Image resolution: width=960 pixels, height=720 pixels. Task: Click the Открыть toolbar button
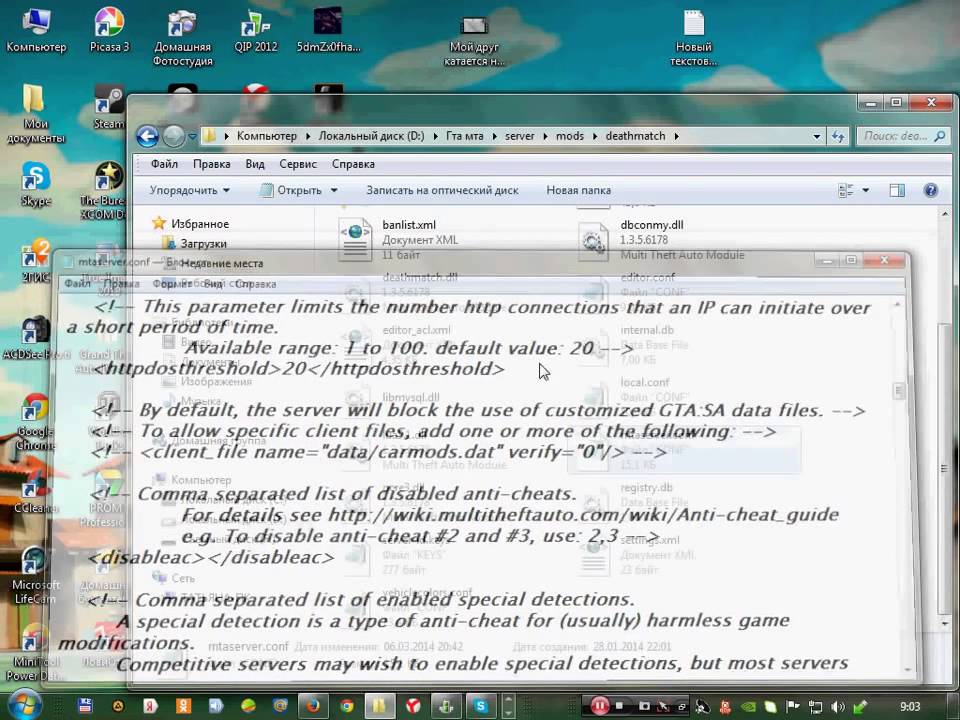292,190
